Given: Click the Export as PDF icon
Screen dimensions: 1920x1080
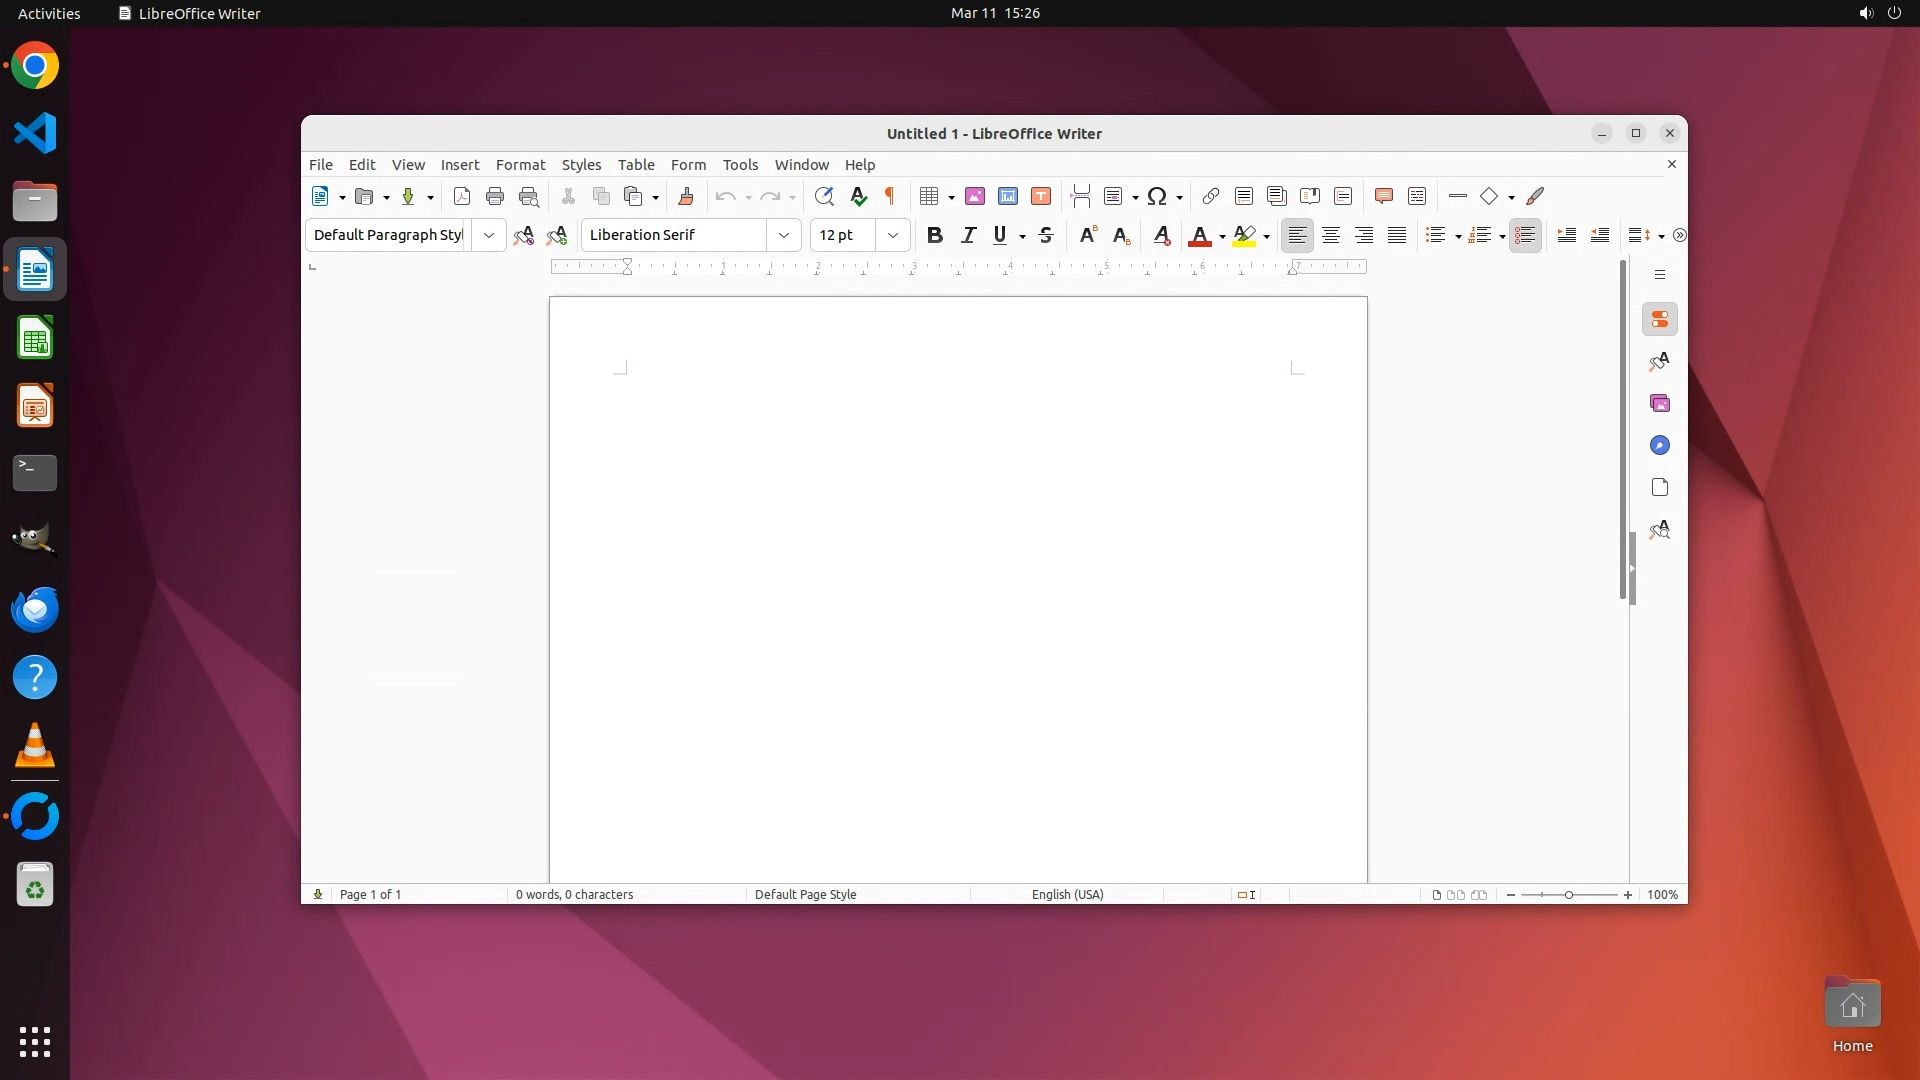Looking at the screenshot, I should [x=462, y=196].
